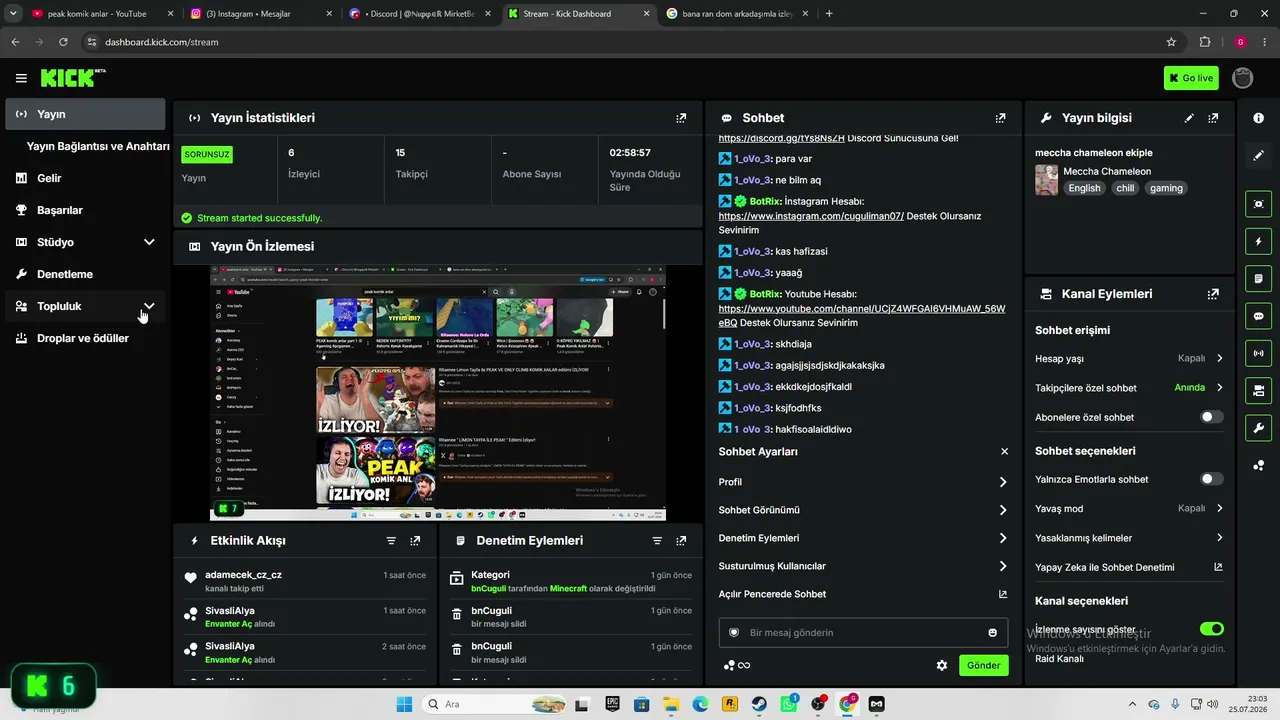Pop out the Kanal Eylemleri panel
The width and height of the screenshot is (1280, 720).
(x=1213, y=294)
